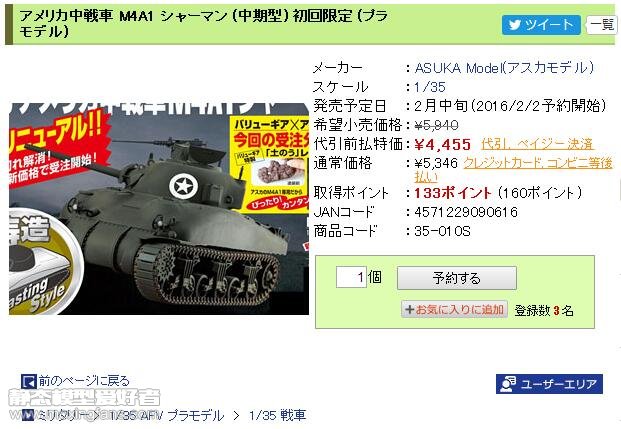The width and height of the screenshot is (621, 429).
Task: Open the クレジットカード、コンビニ等後払い link
Action: 513,170
